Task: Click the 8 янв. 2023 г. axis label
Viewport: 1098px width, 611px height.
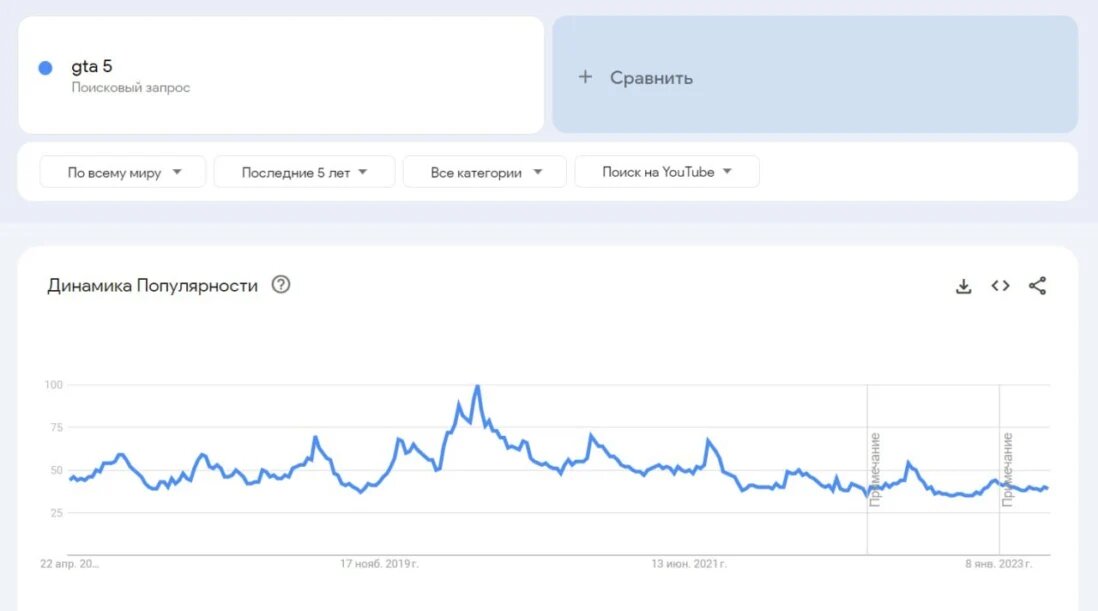Action: 999,563
